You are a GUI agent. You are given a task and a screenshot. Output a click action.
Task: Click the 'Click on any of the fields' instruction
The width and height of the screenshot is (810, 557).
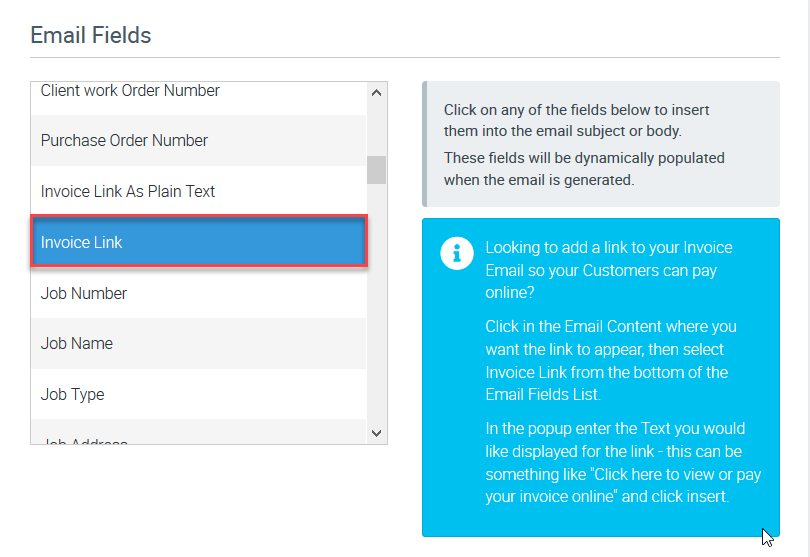[577, 120]
